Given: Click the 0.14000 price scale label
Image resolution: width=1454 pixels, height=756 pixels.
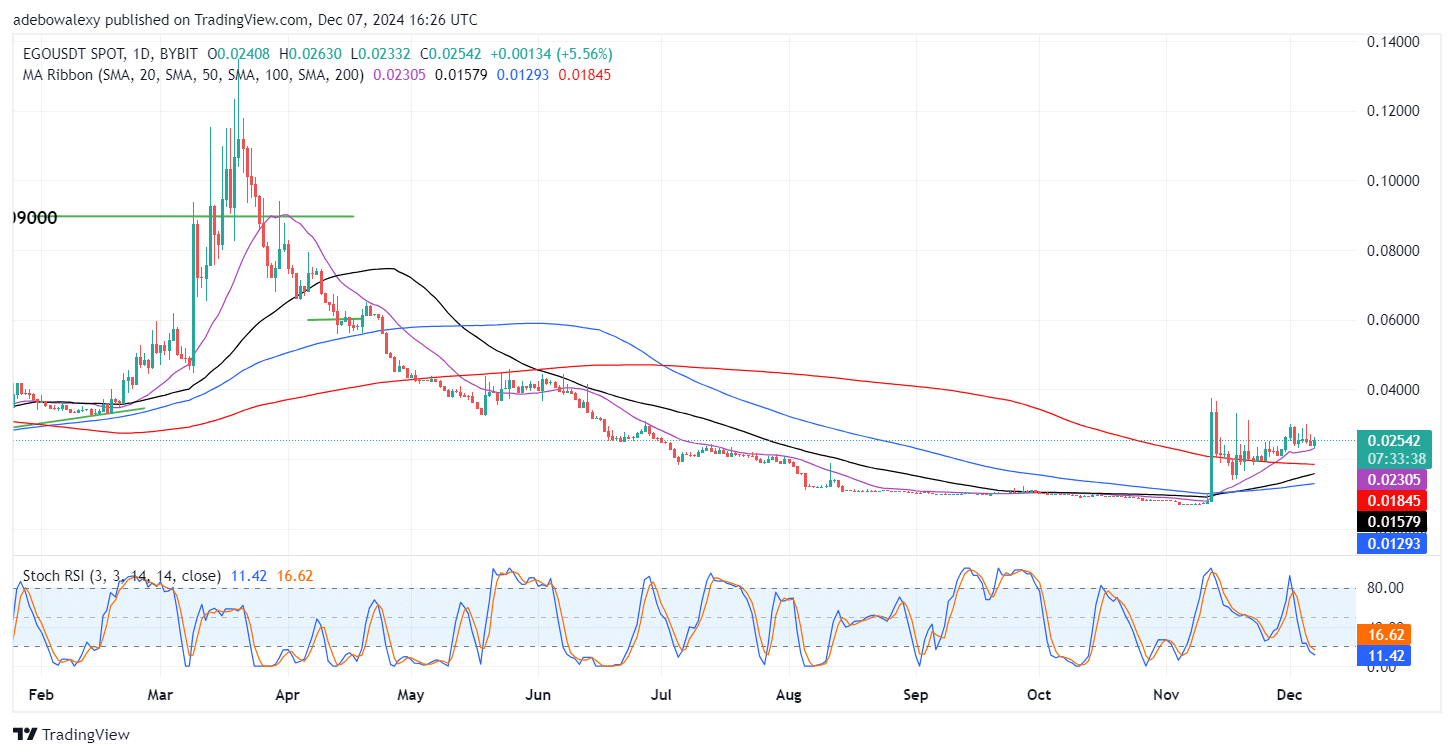Looking at the screenshot, I should [x=1394, y=42].
